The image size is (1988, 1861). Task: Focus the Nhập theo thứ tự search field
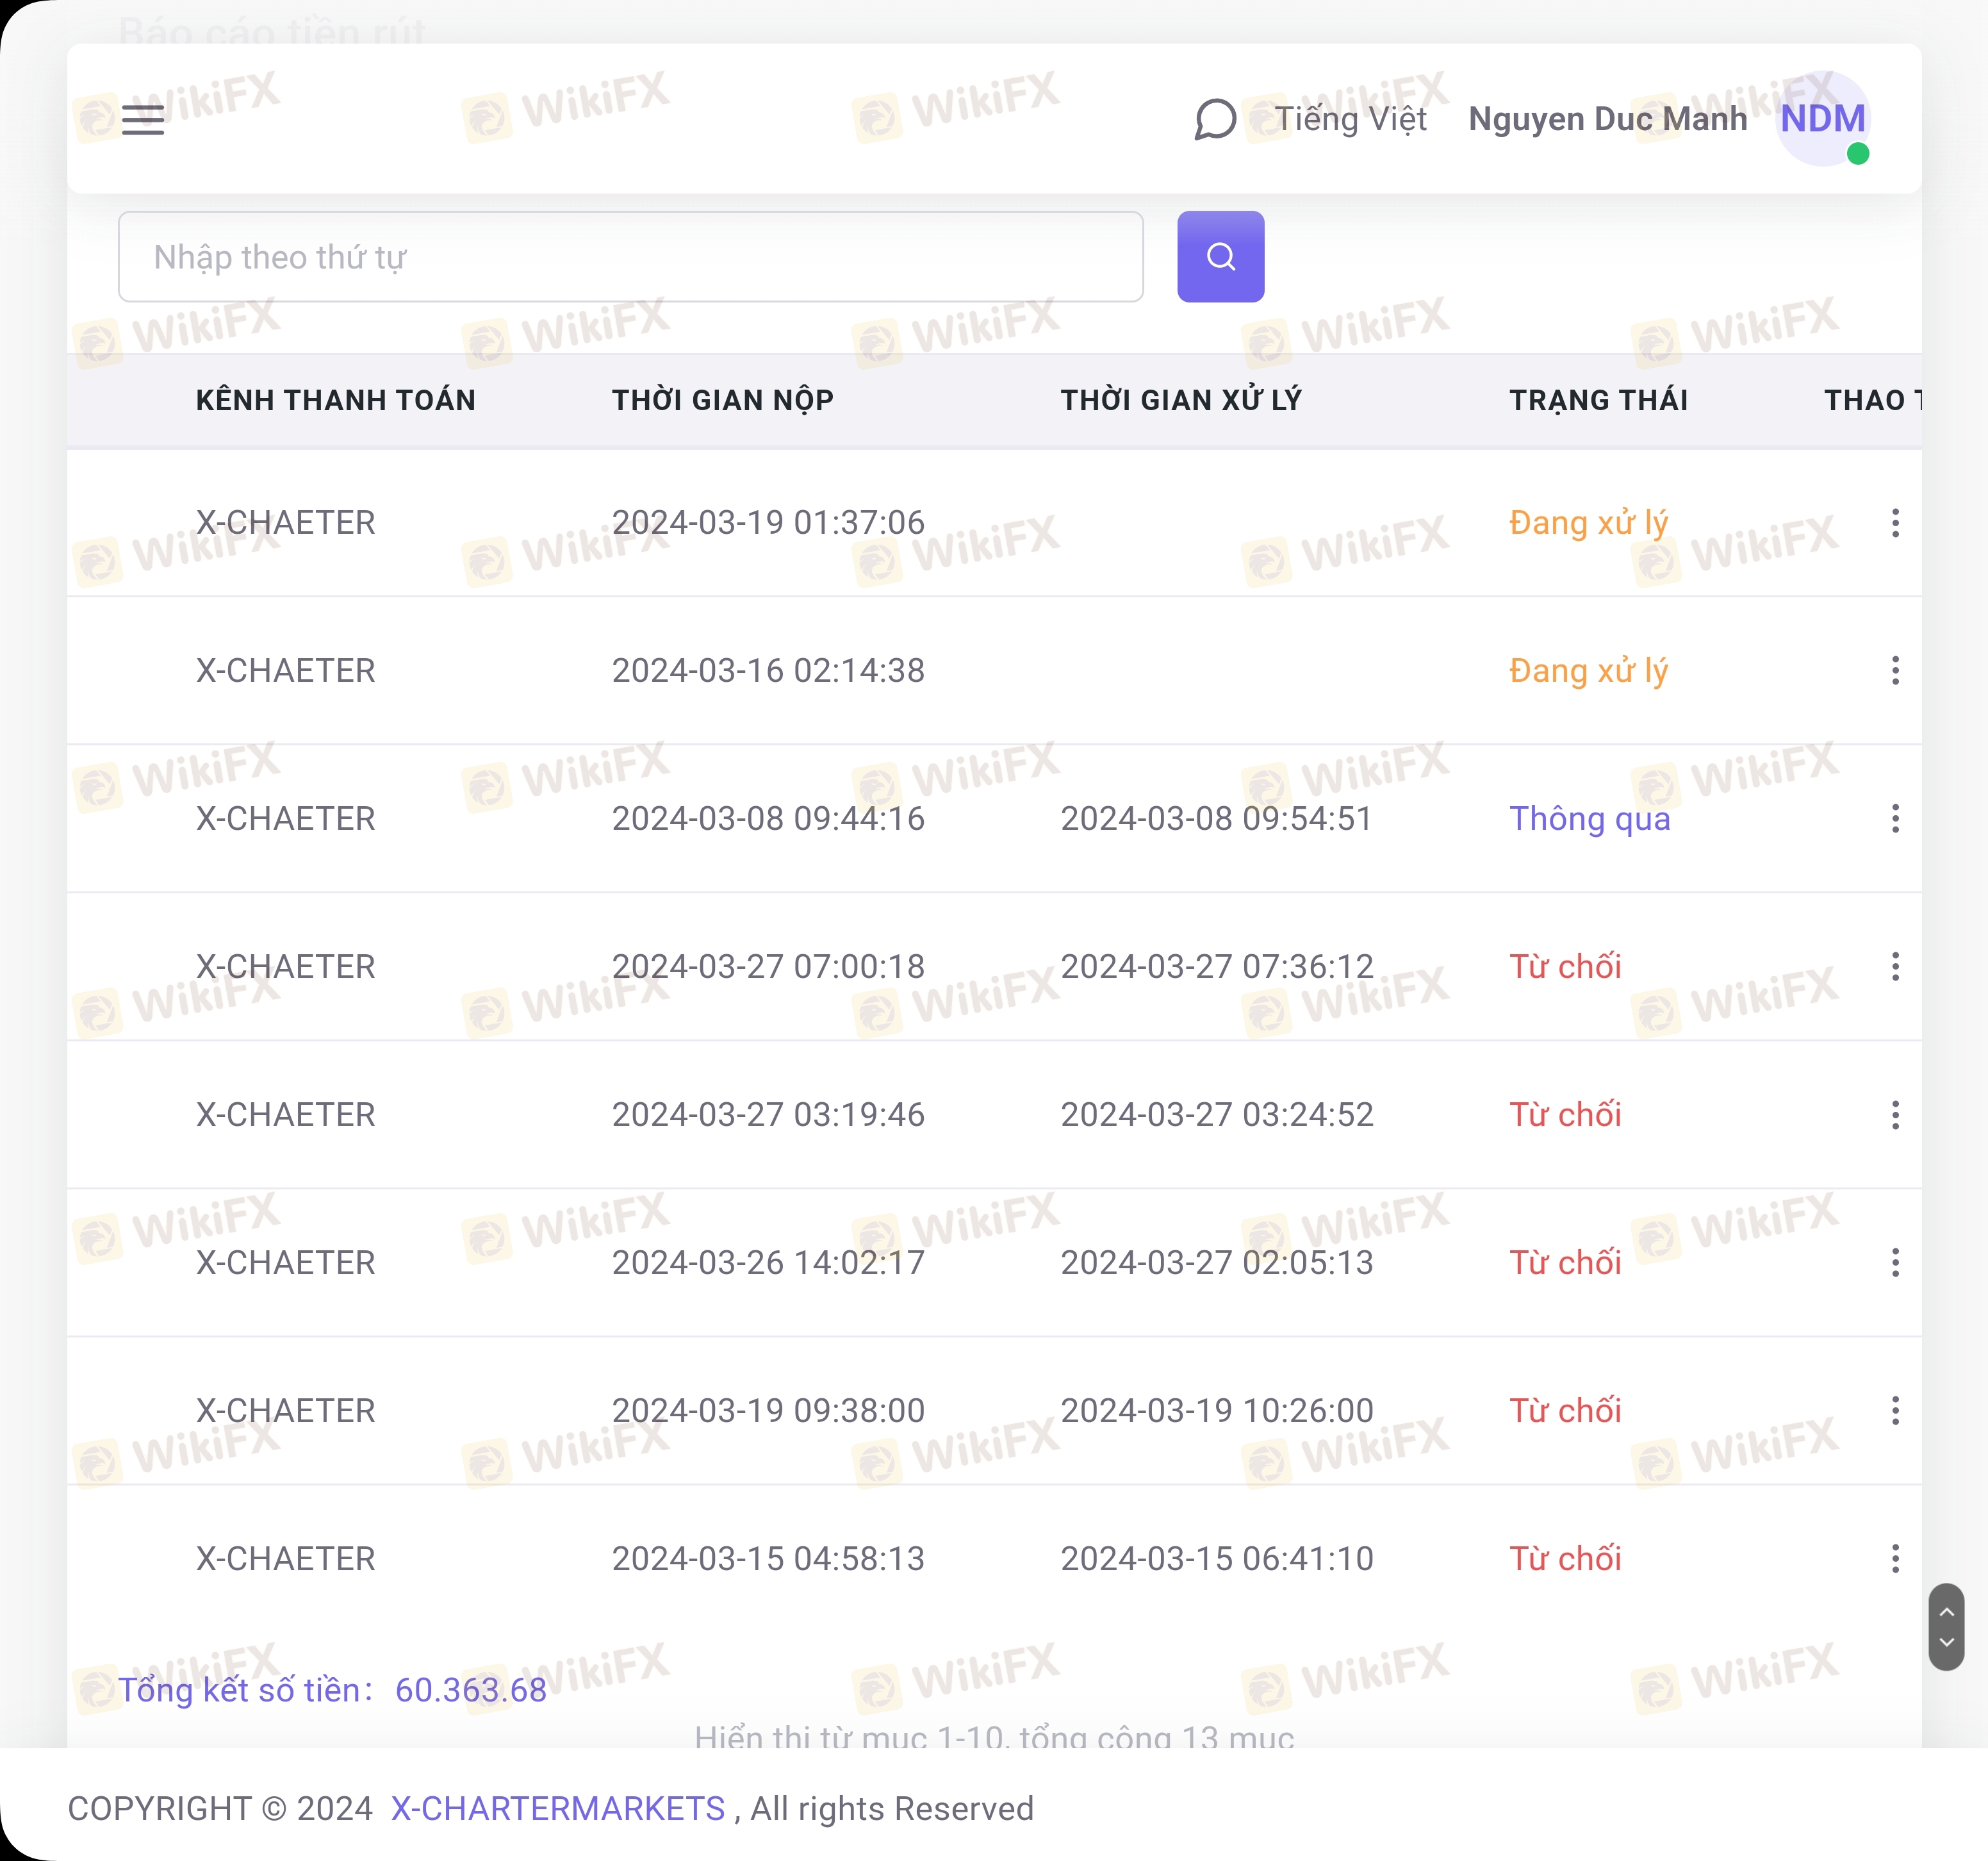point(630,257)
